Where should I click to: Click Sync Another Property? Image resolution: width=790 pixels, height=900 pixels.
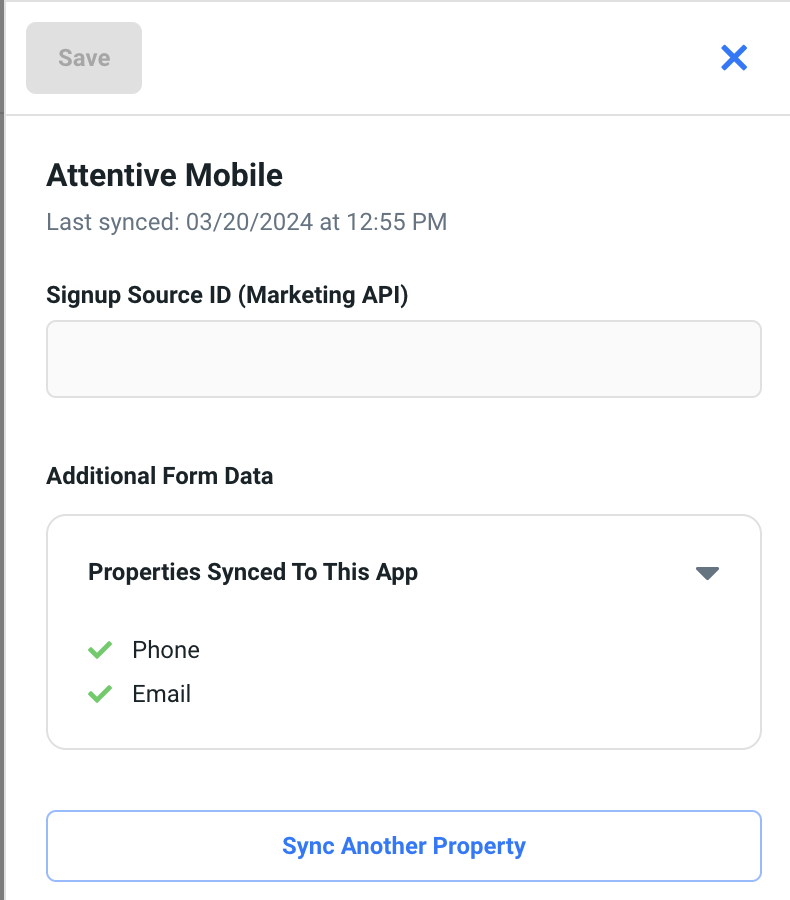(x=404, y=846)
